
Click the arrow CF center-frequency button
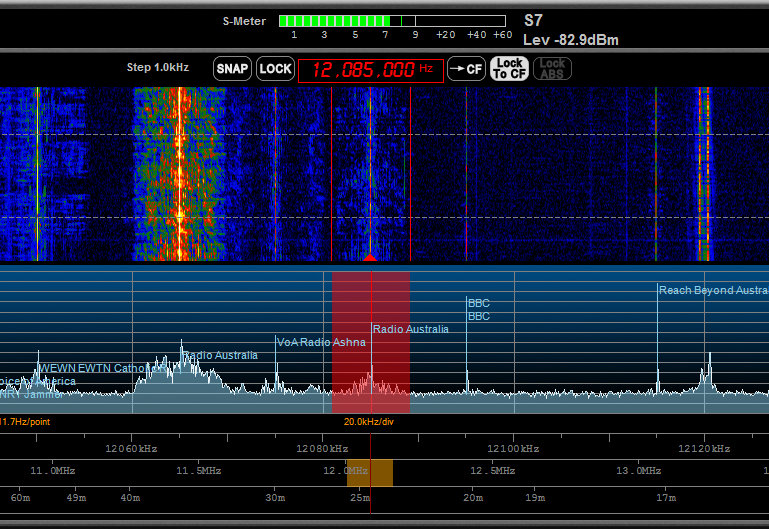pyautogui.click(x=466, y=69)
